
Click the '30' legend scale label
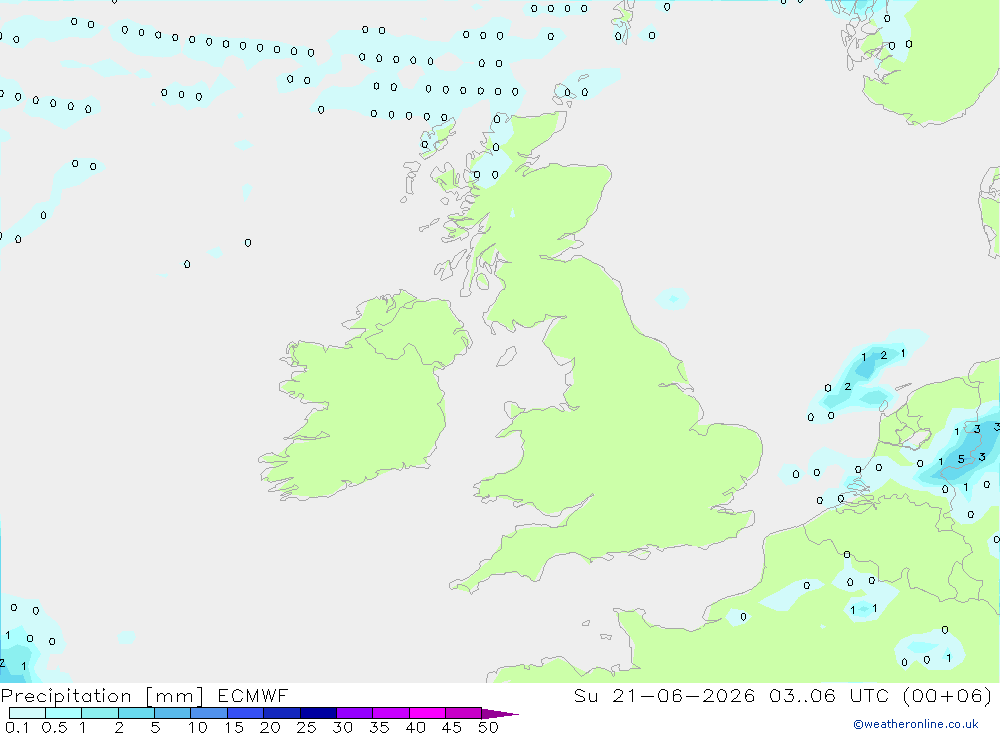(x=342, y=727)
